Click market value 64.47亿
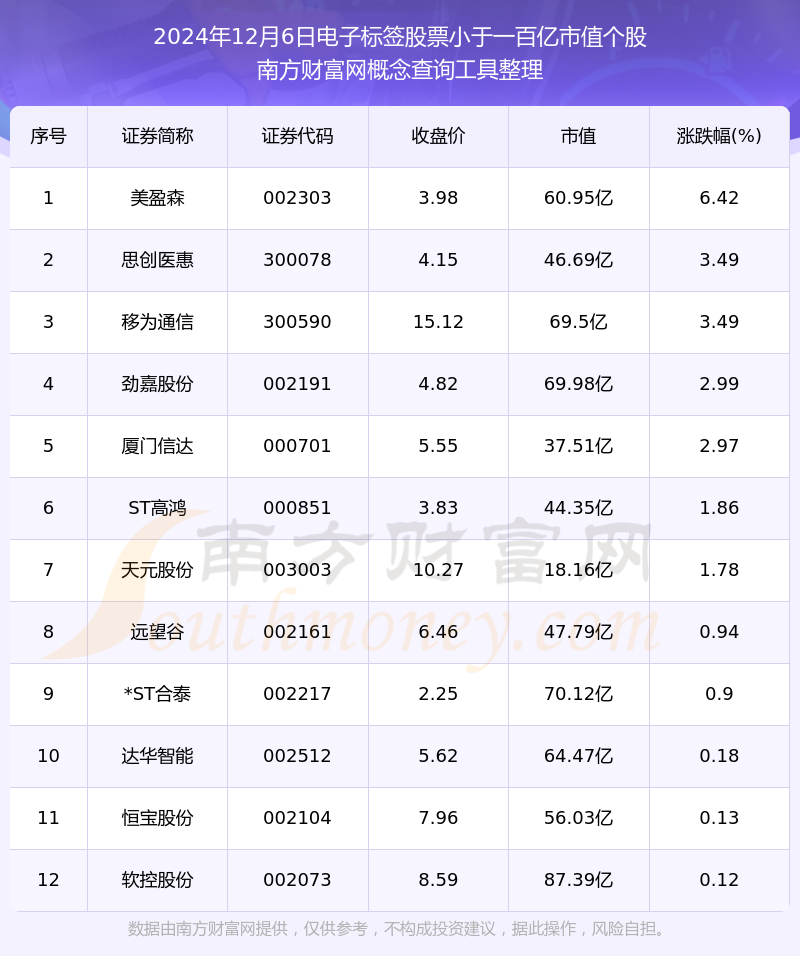The width and height of the screenshot is (800, 956). (x=579, y=756)
